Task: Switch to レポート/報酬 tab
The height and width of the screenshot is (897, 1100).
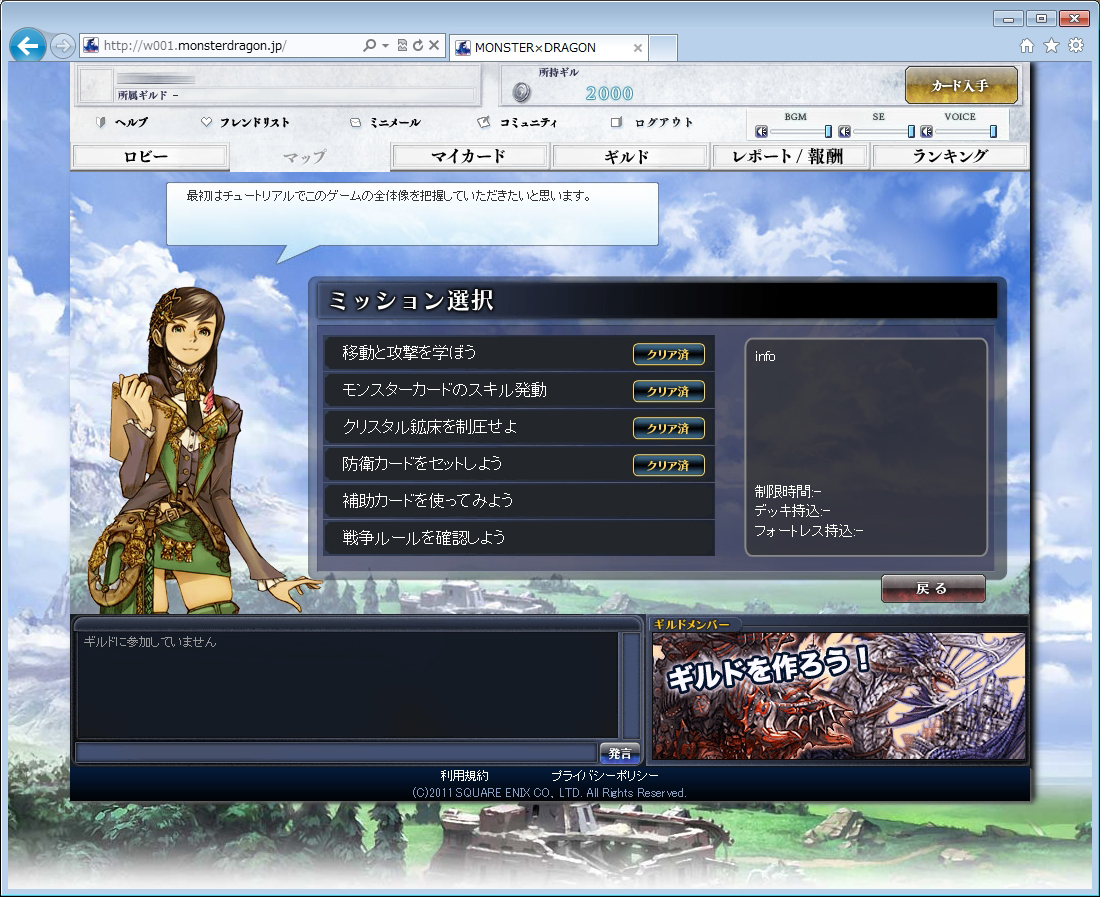Action: pos(789,156)
